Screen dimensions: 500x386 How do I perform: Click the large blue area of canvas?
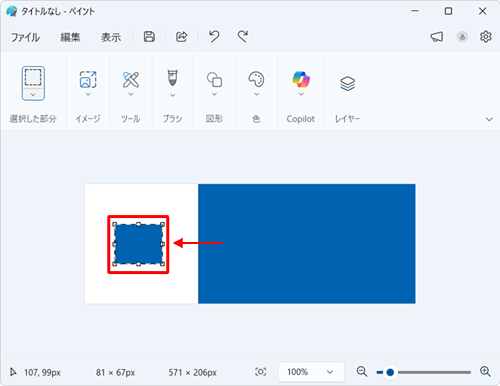307,244
